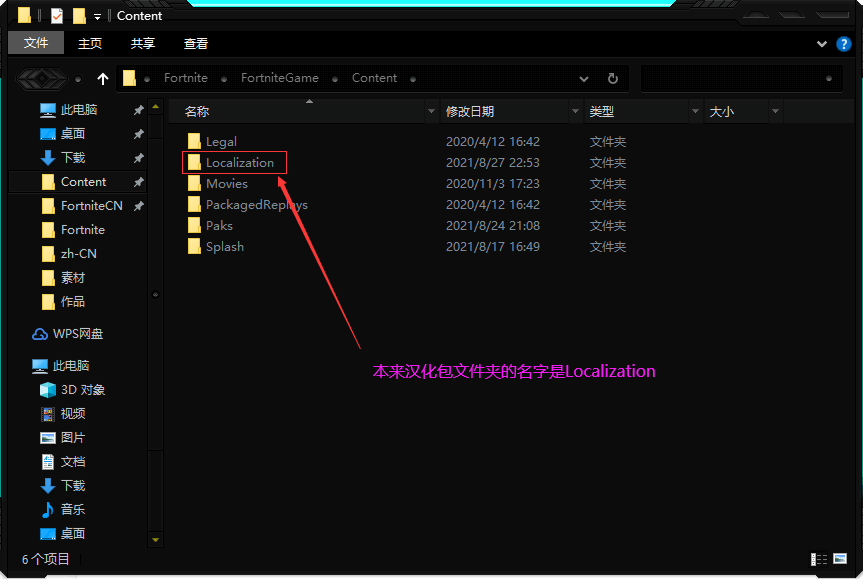Switch to the 共享 ribbon tab
Image resolution: width=863 pixels, height=579 pixels.
(x=143, y=43)
